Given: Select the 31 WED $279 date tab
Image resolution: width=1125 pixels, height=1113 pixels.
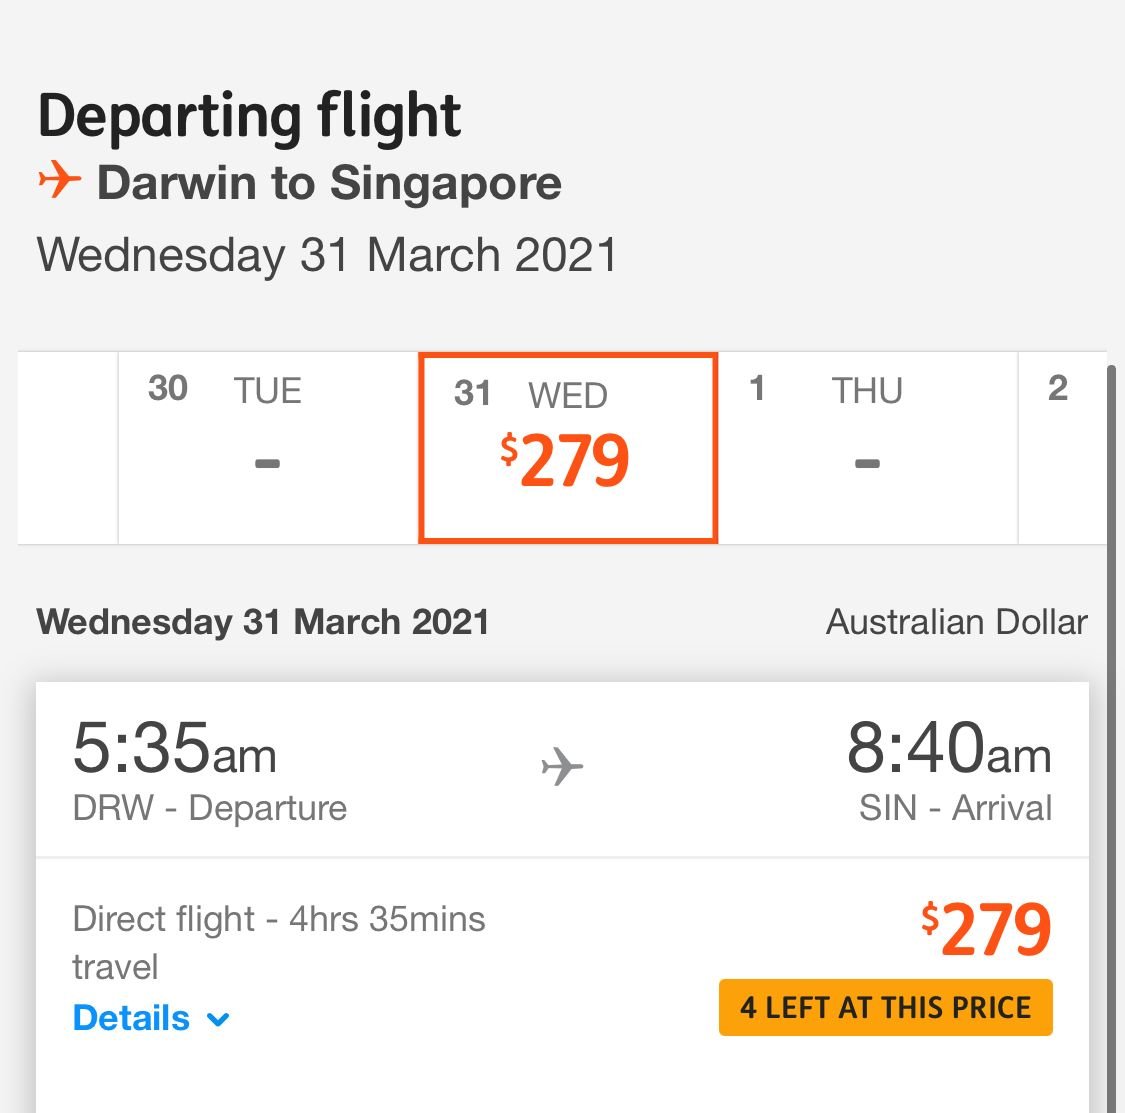Looking at the screenshot, I should coord(568,448).
